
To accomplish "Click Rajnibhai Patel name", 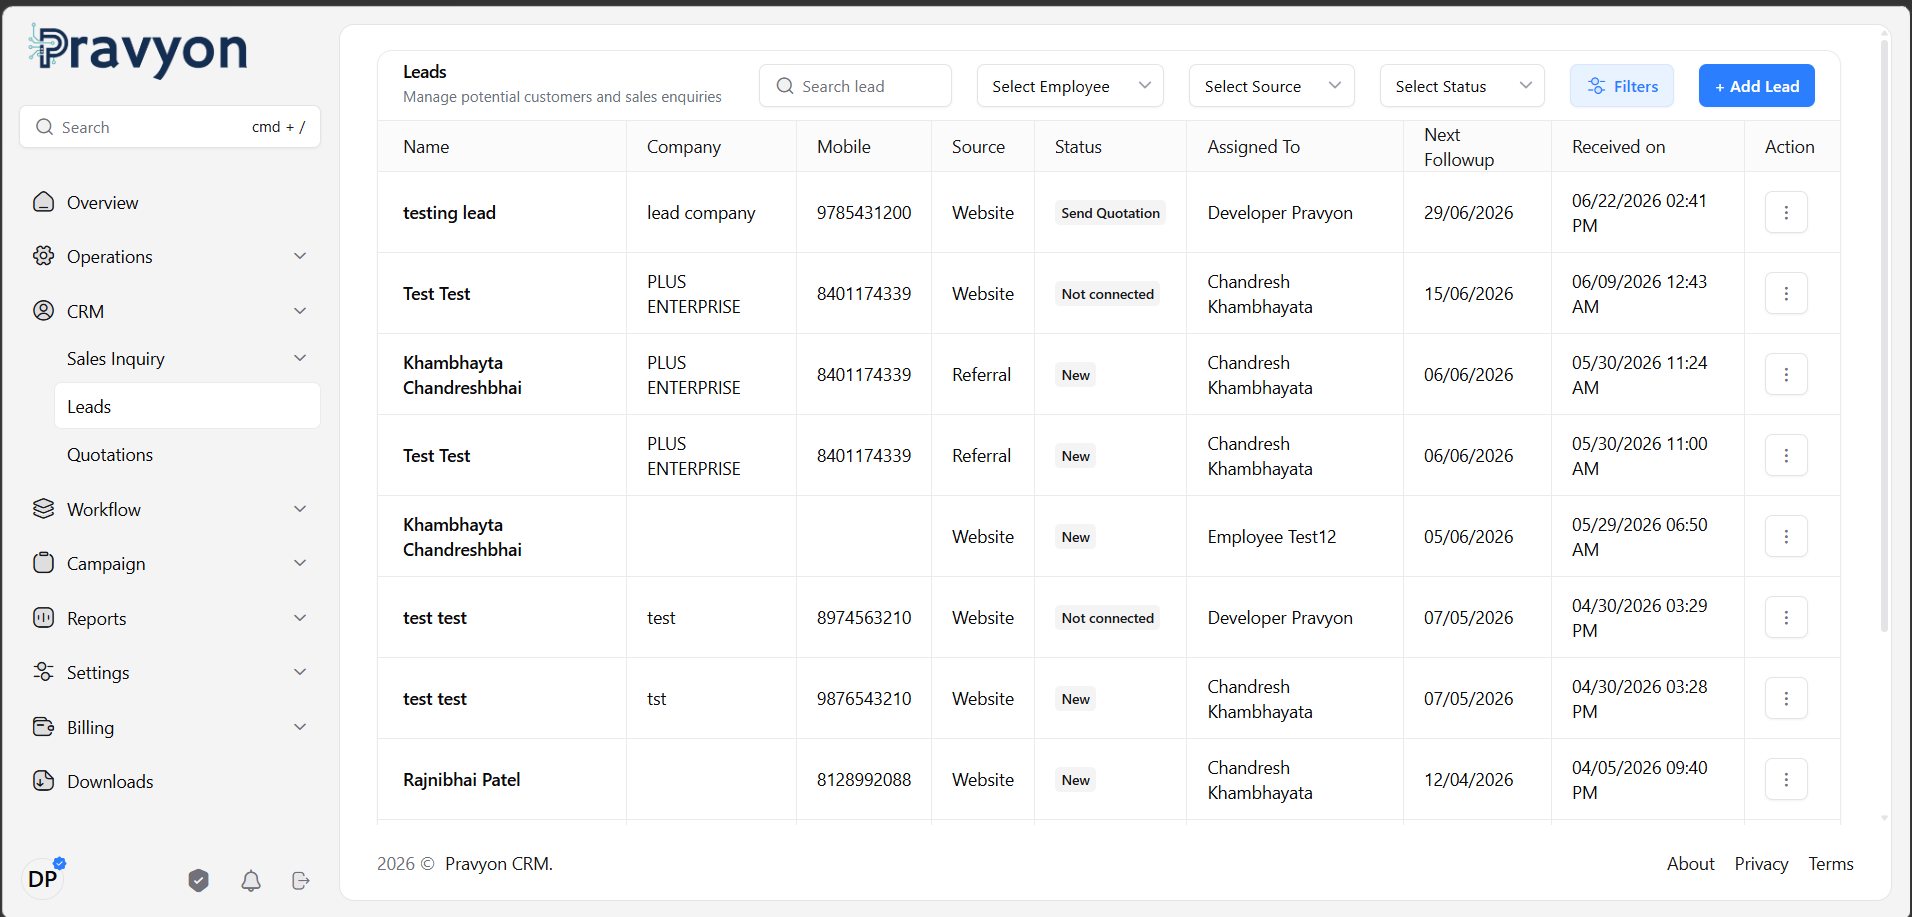I will pos(461,780).
